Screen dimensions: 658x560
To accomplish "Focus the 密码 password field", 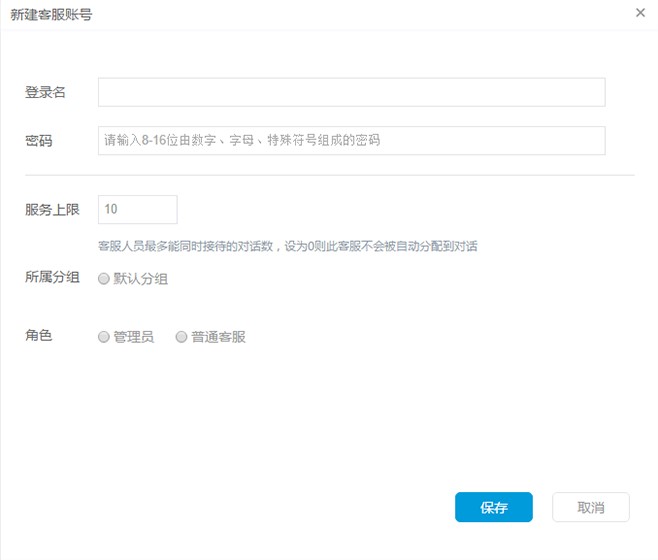I will (x=351, y=141).
